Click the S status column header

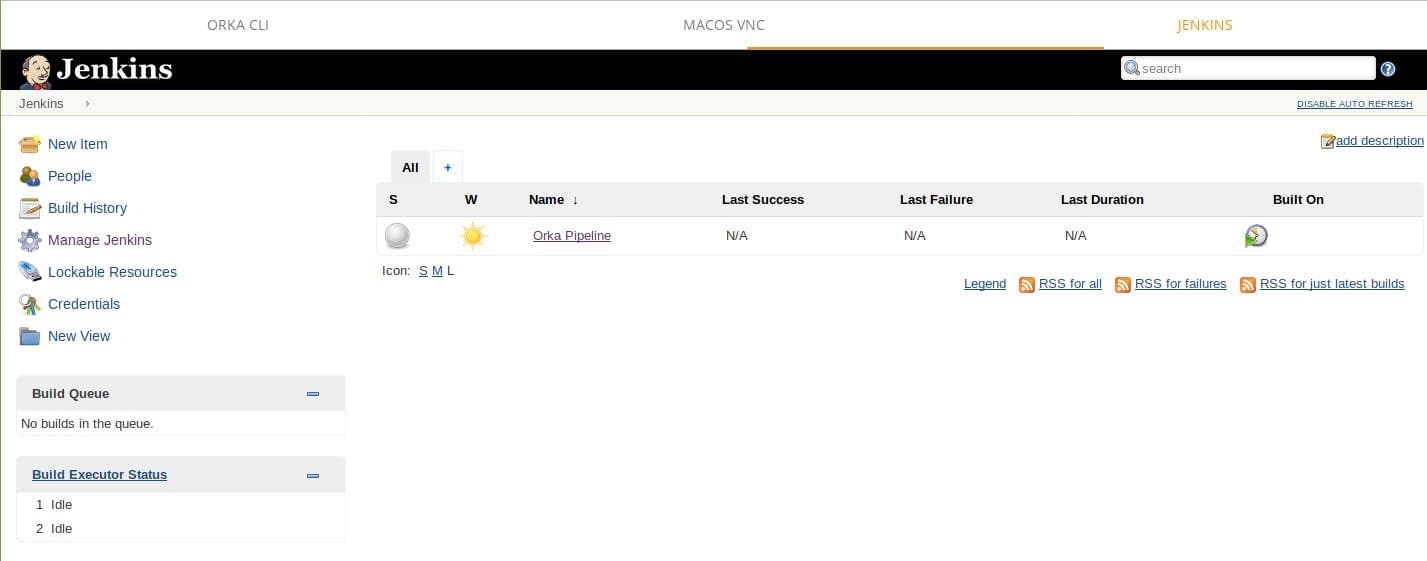point(393,200)
